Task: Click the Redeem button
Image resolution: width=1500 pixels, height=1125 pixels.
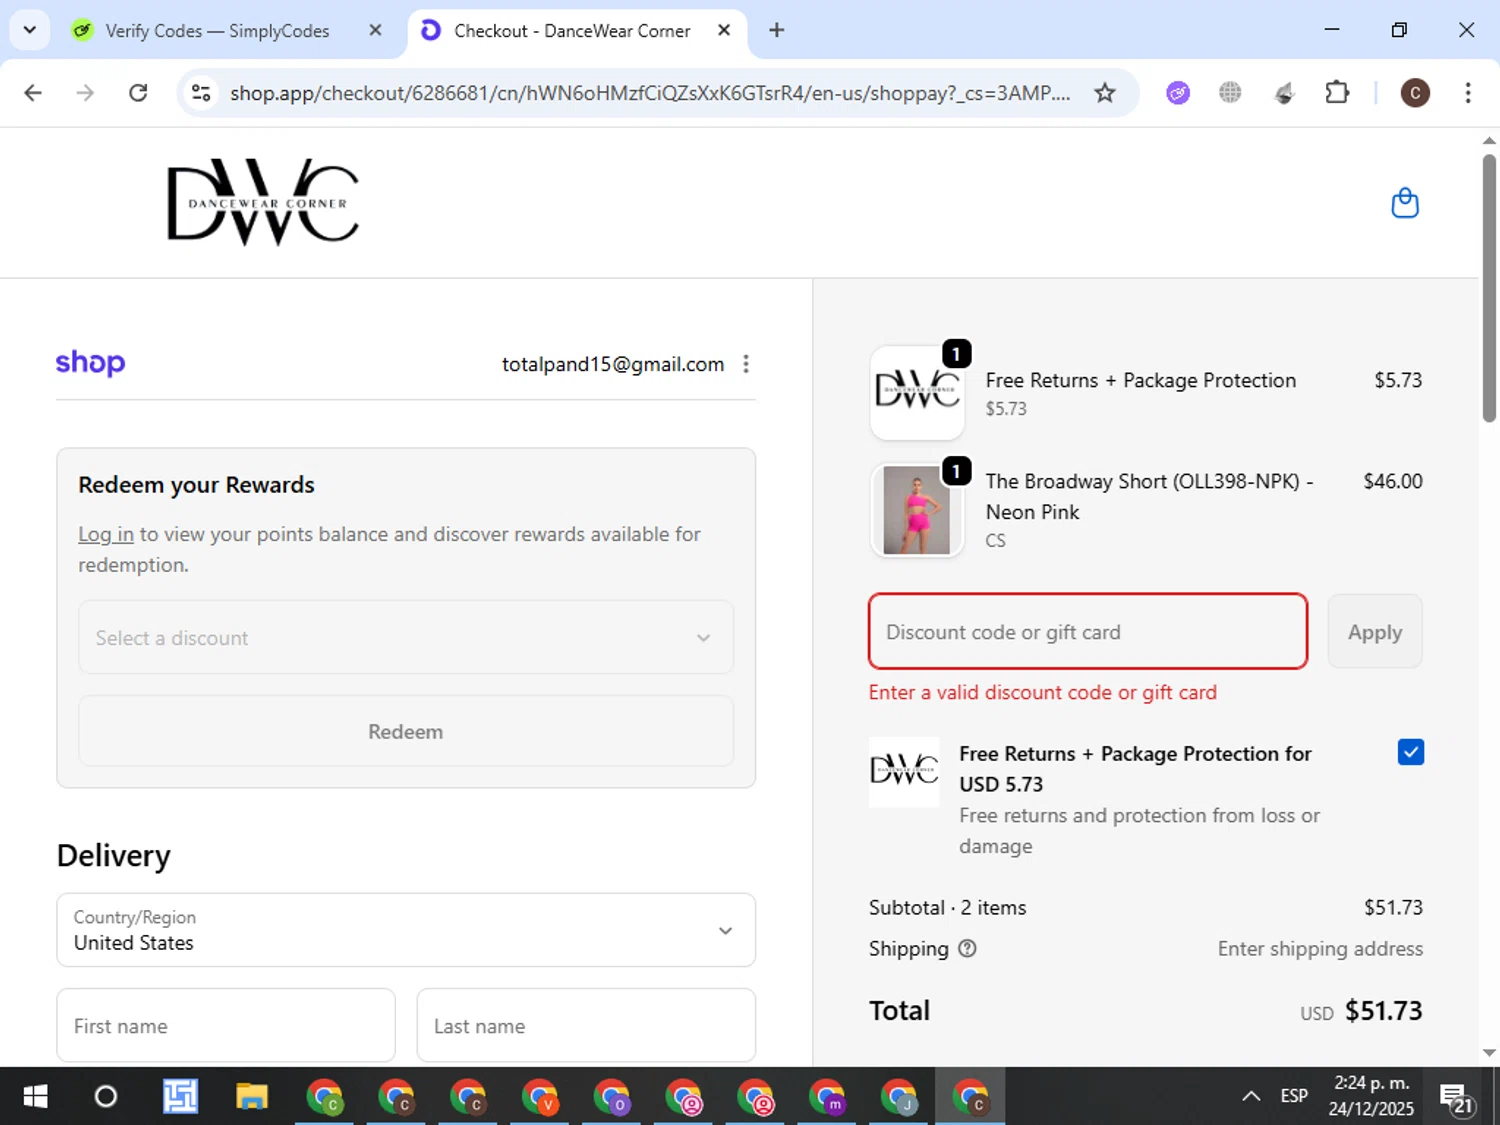Action: pos(406,731)
